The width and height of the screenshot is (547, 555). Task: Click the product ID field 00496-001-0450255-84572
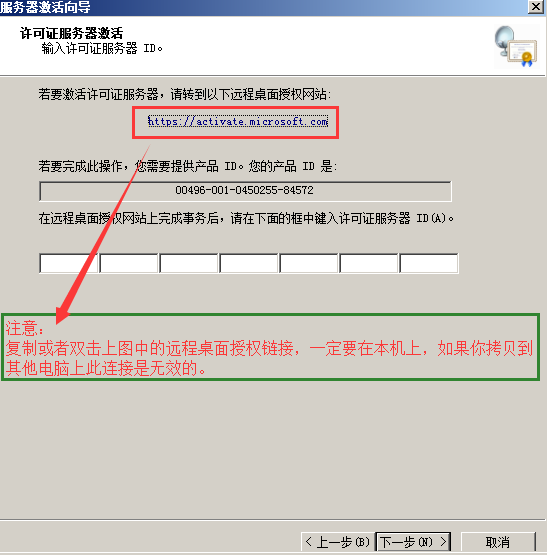tap(245, 191)
